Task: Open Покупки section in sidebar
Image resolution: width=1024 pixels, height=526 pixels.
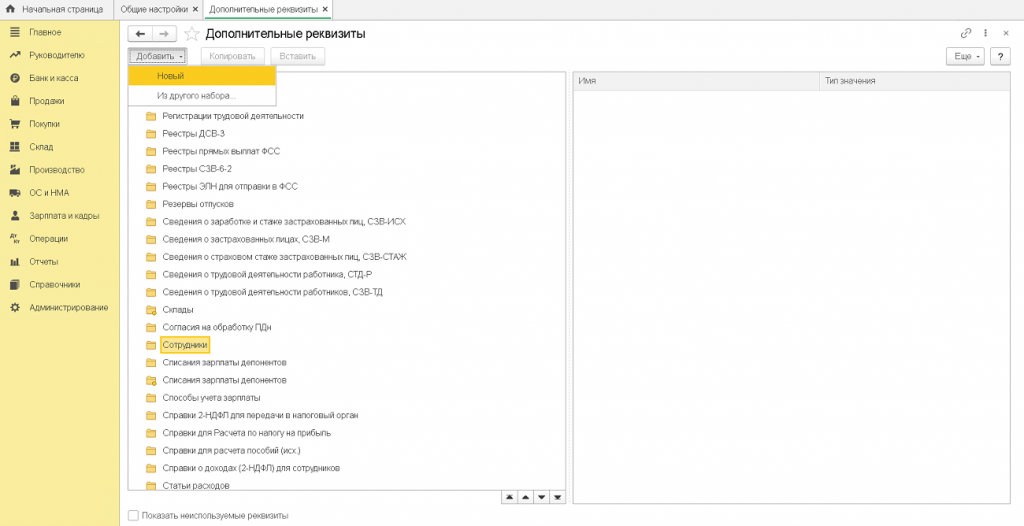Action: [x=44, y=124]
